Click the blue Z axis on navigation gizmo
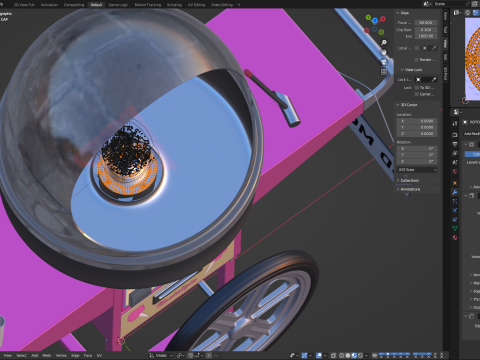 tap(375, 20)
